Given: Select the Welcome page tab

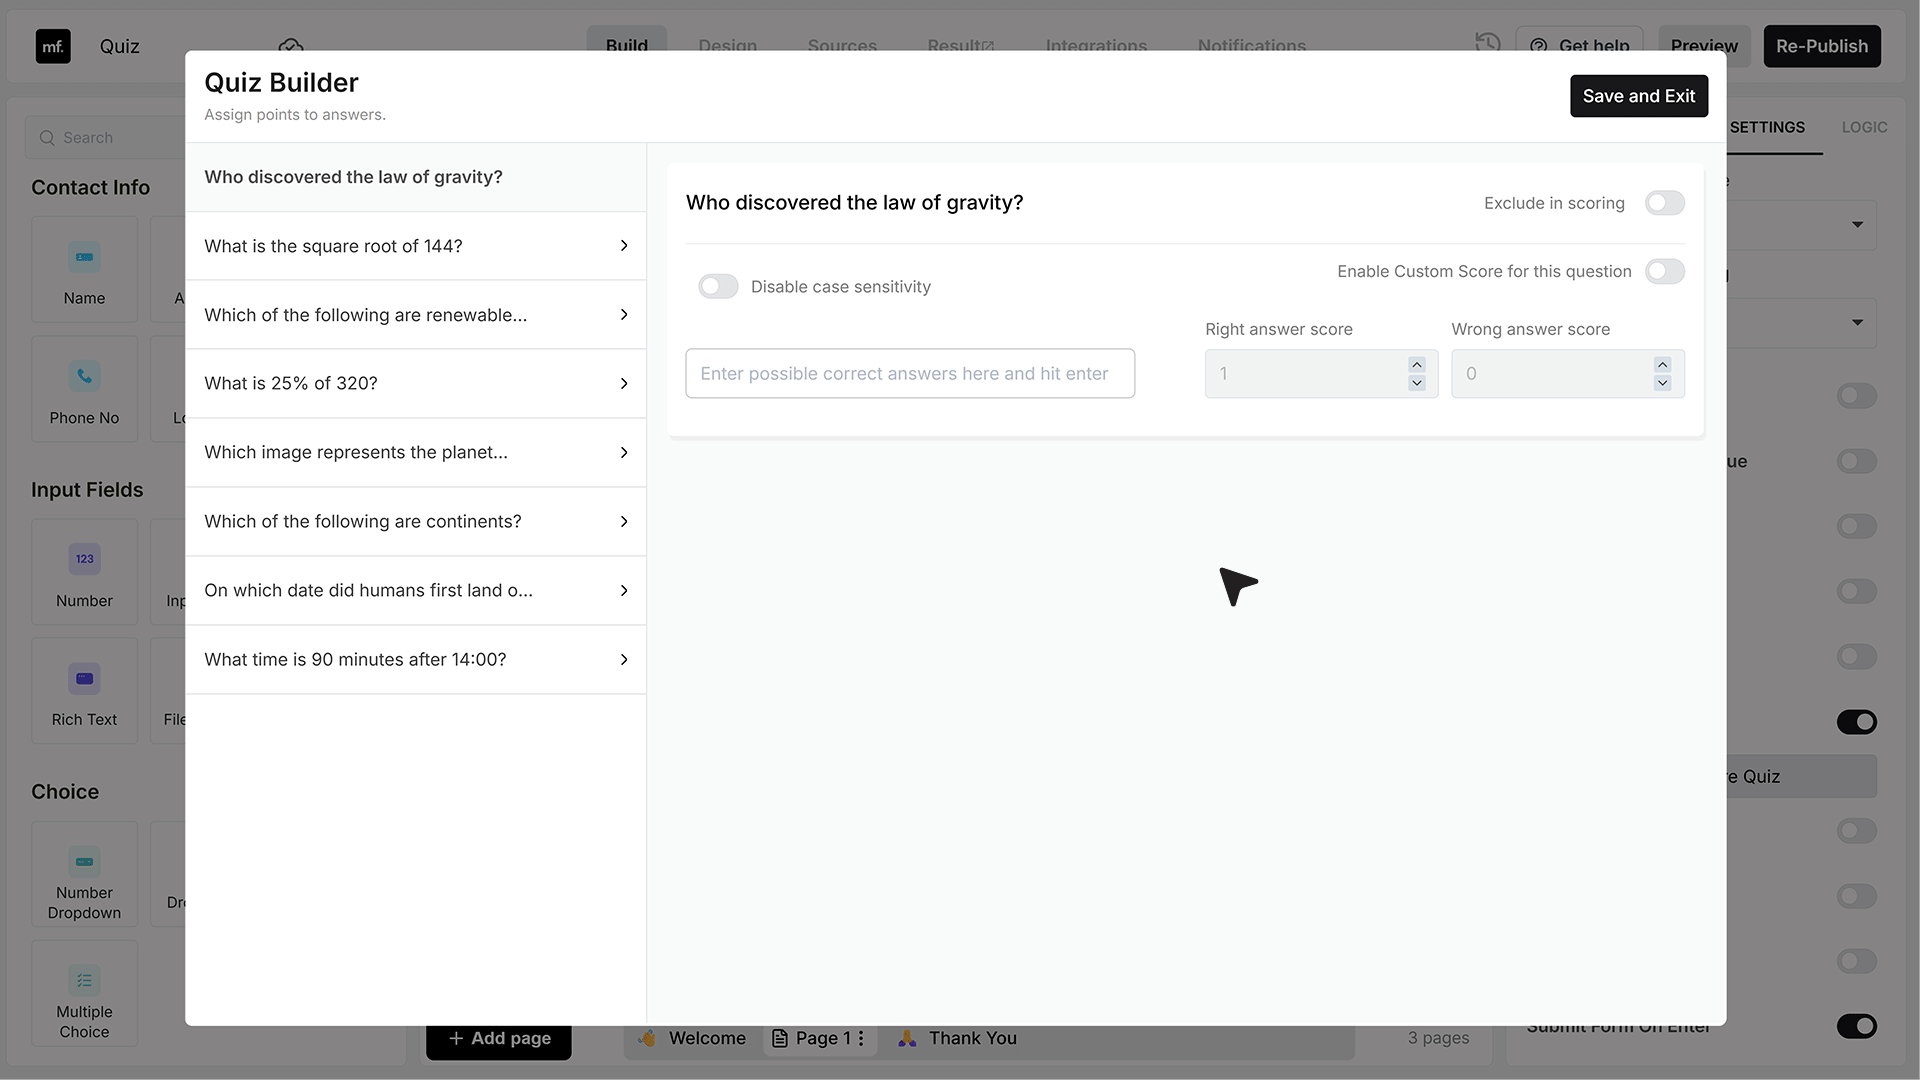Looking at the screenshot, I should tap(694, 1038).
